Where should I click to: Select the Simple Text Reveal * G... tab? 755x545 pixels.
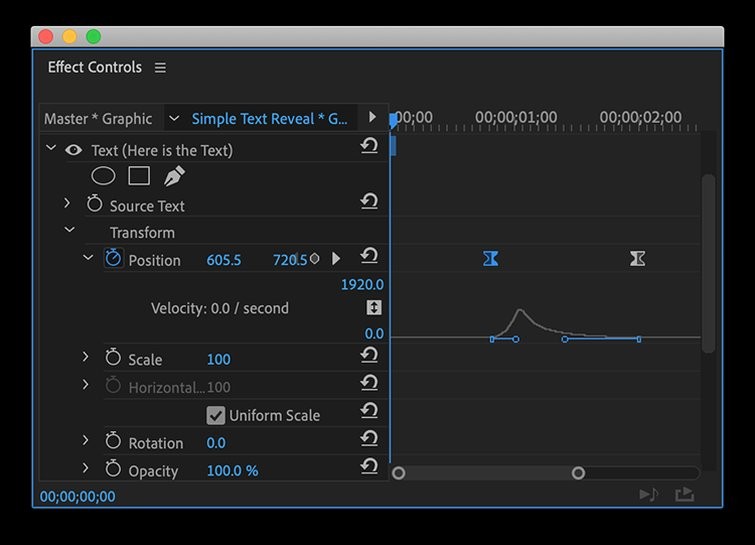pos(269,119)
